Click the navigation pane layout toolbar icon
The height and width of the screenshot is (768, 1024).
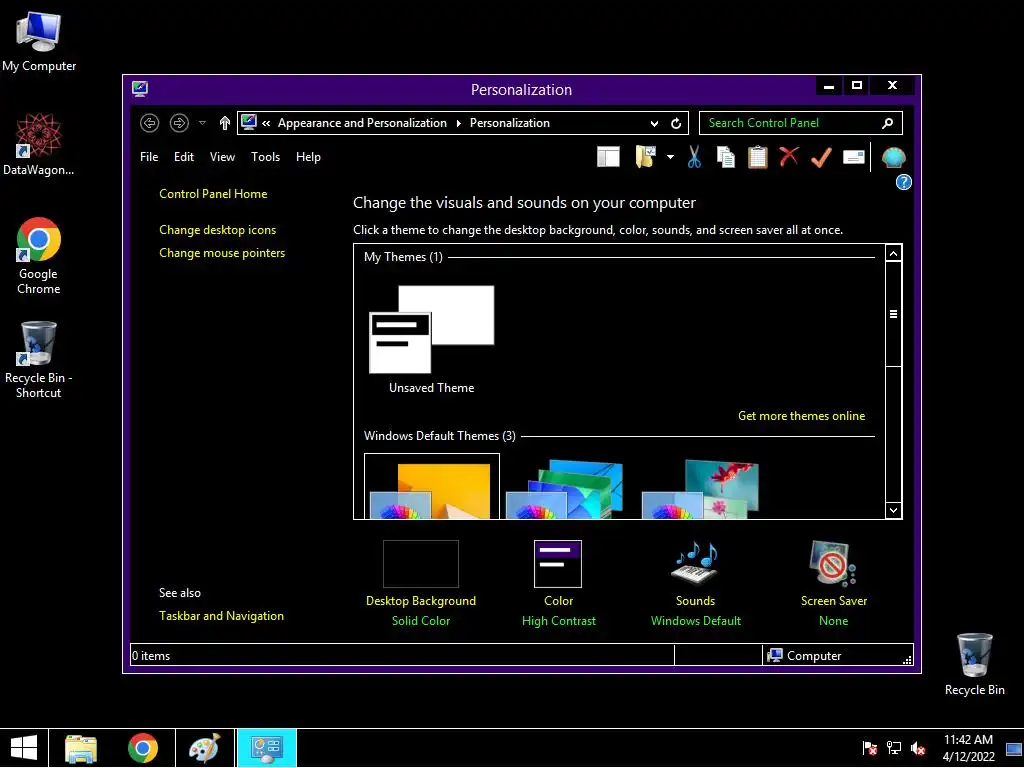point(608,157)
